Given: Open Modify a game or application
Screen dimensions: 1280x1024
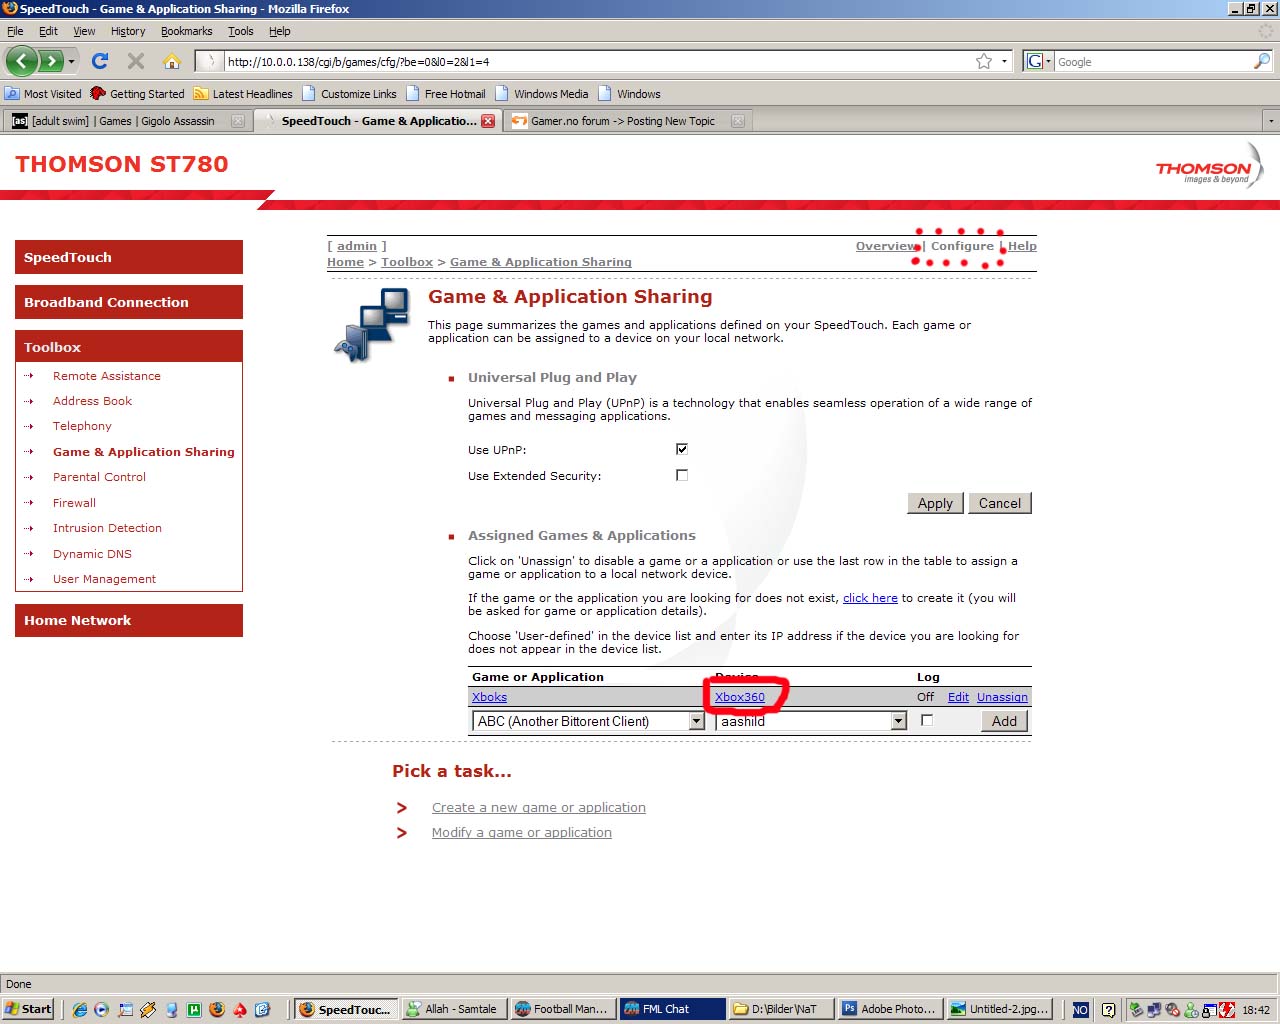Looking at the screenshot, I should pos(522,832).
